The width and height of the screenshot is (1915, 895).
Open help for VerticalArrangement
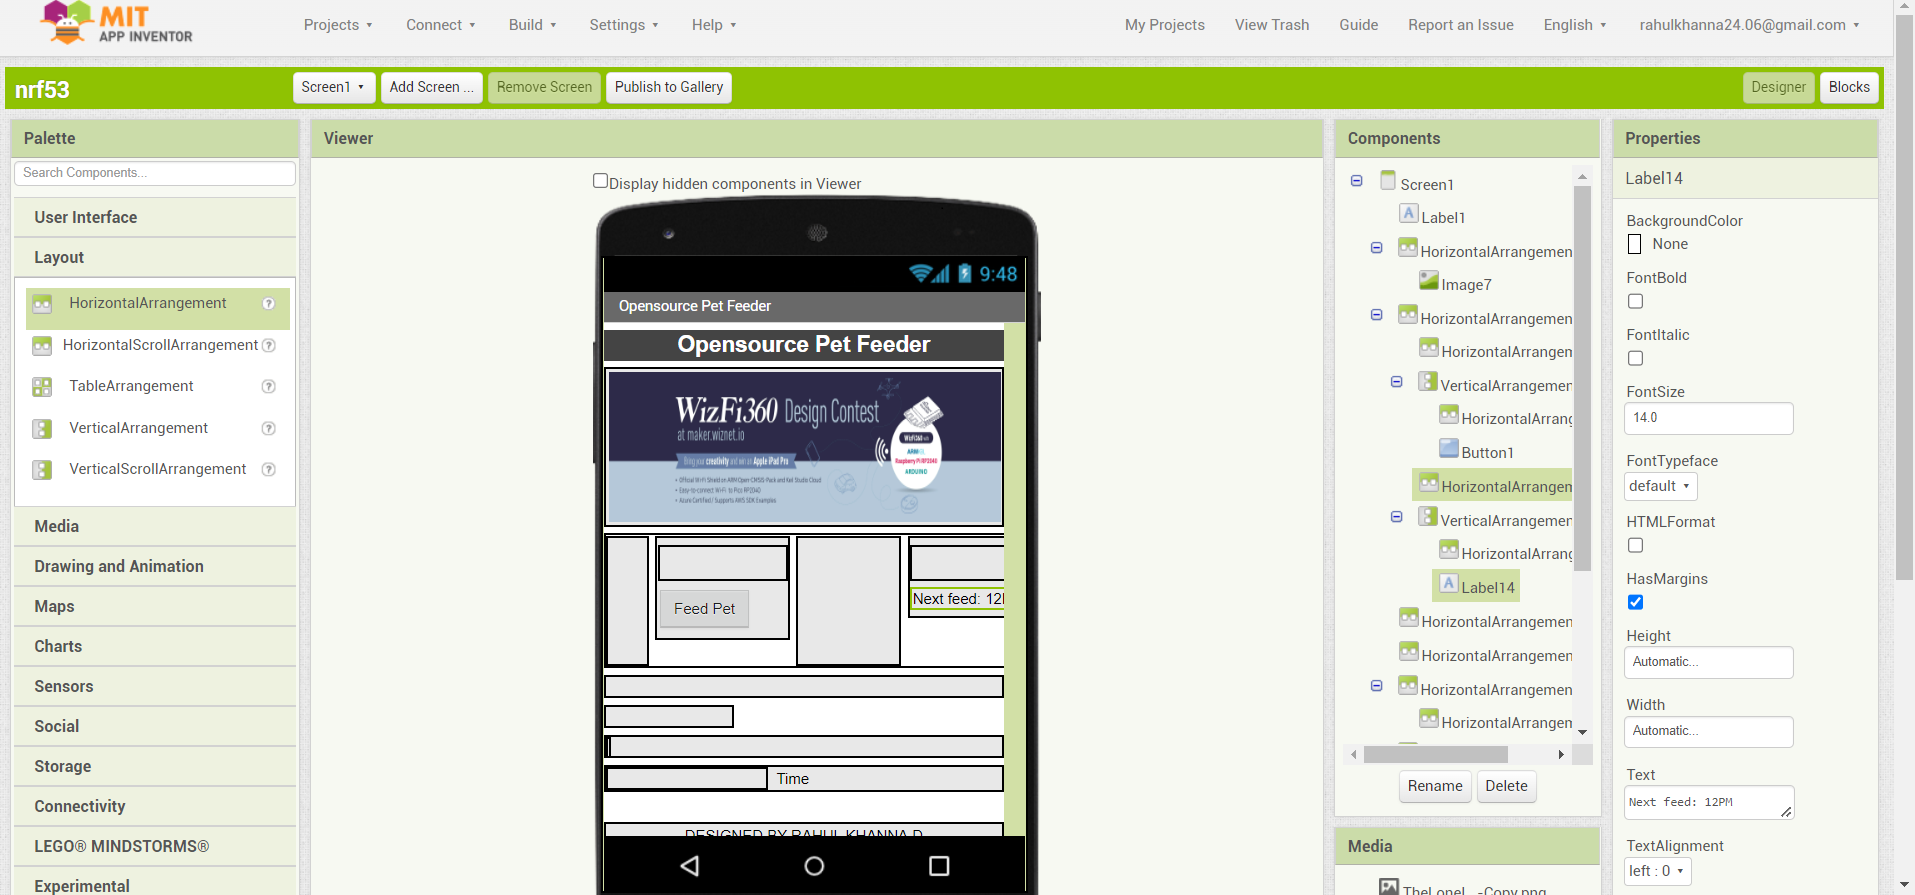click(x=268, y=429)
